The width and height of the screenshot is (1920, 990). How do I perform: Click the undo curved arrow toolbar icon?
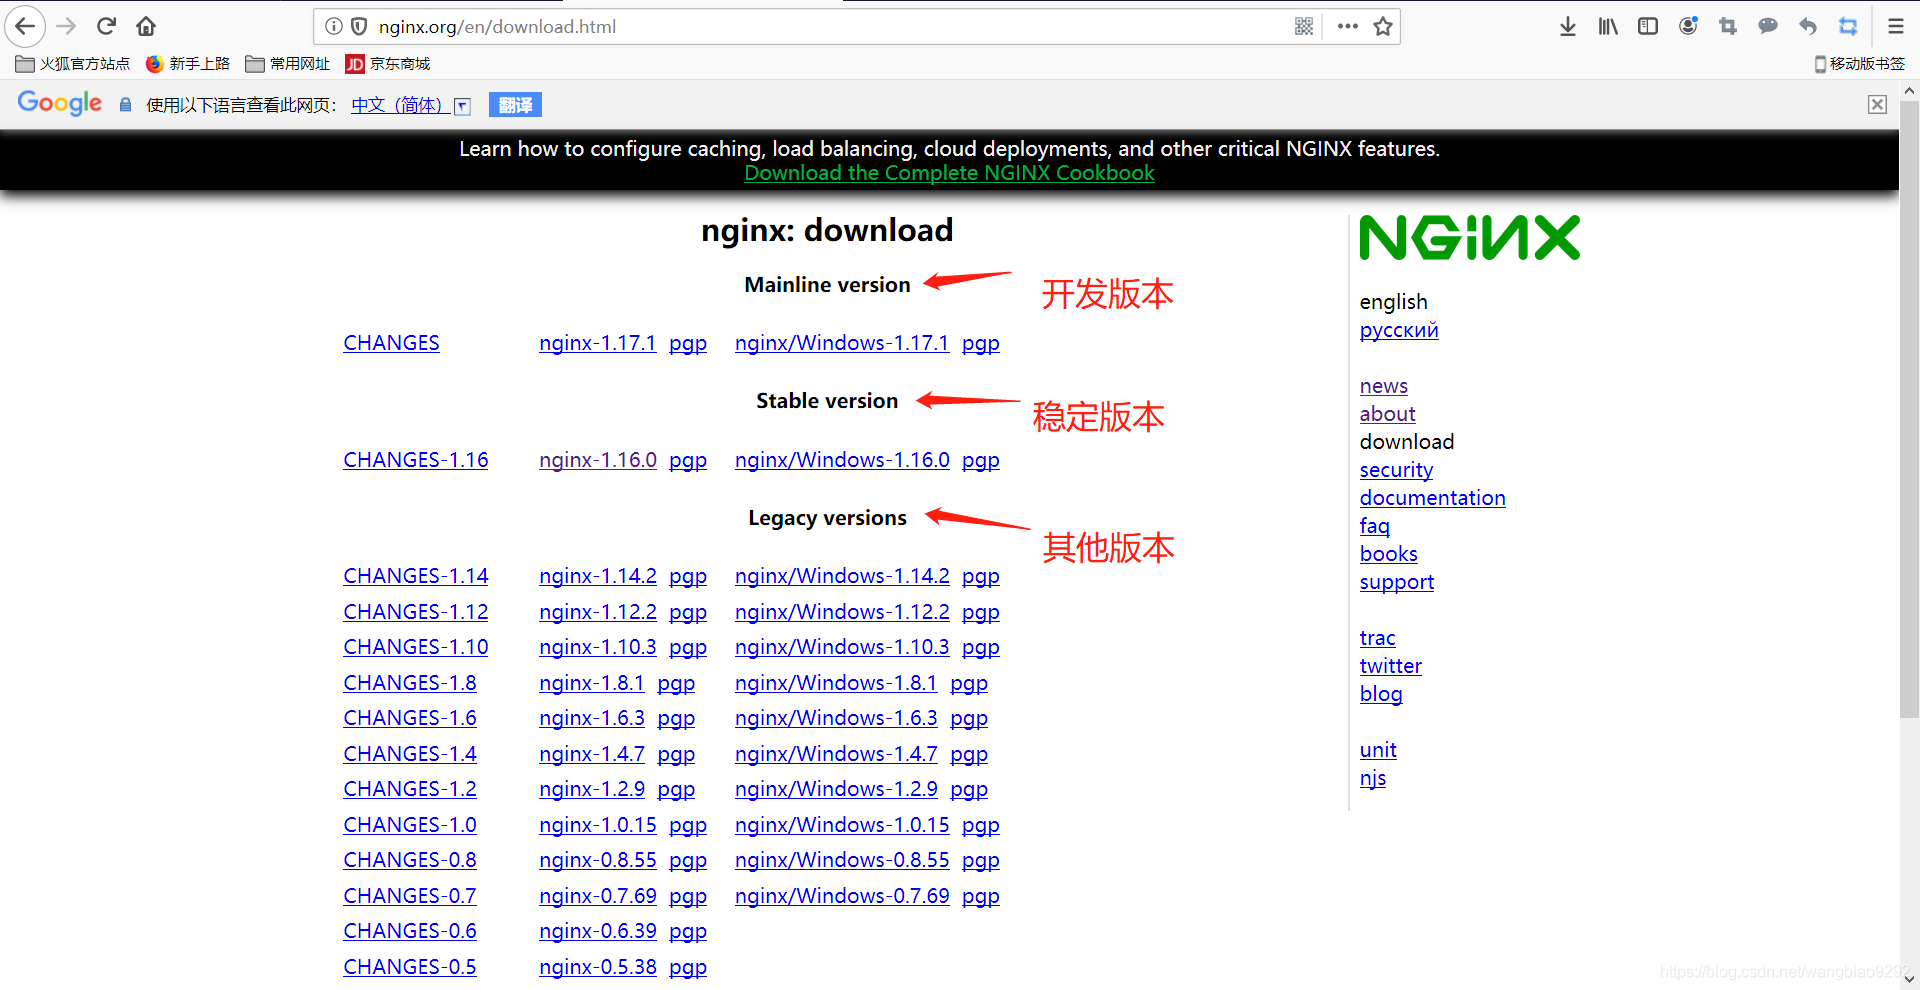(x=1808, y=27)
